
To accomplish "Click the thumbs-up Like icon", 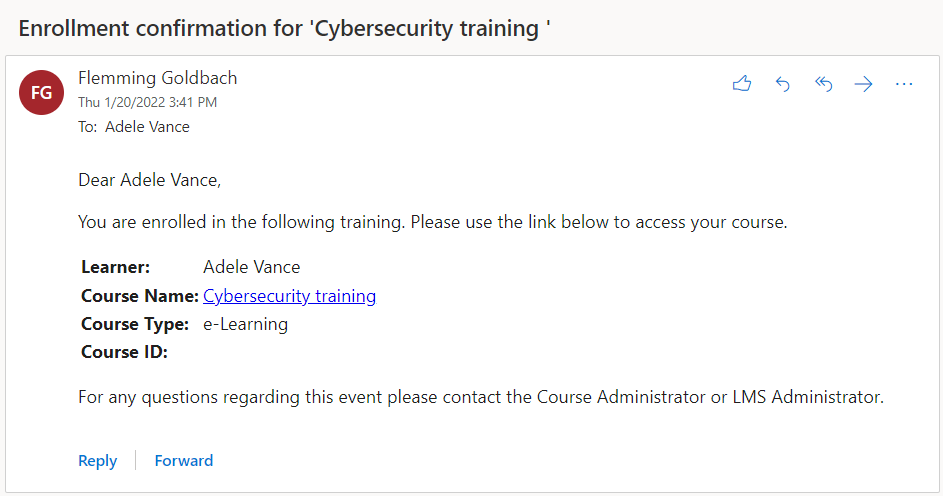I will pos(741,84).
